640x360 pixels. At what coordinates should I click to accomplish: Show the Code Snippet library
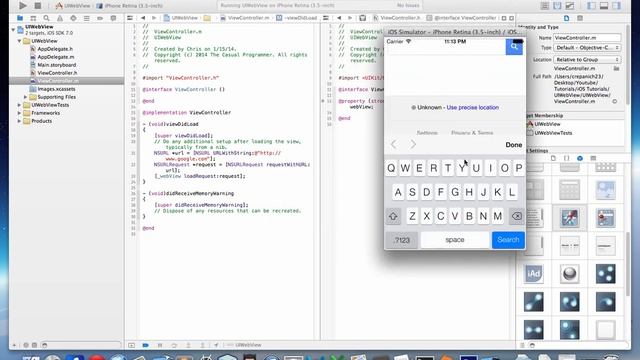pyautogui.click(x=567, y=158)
